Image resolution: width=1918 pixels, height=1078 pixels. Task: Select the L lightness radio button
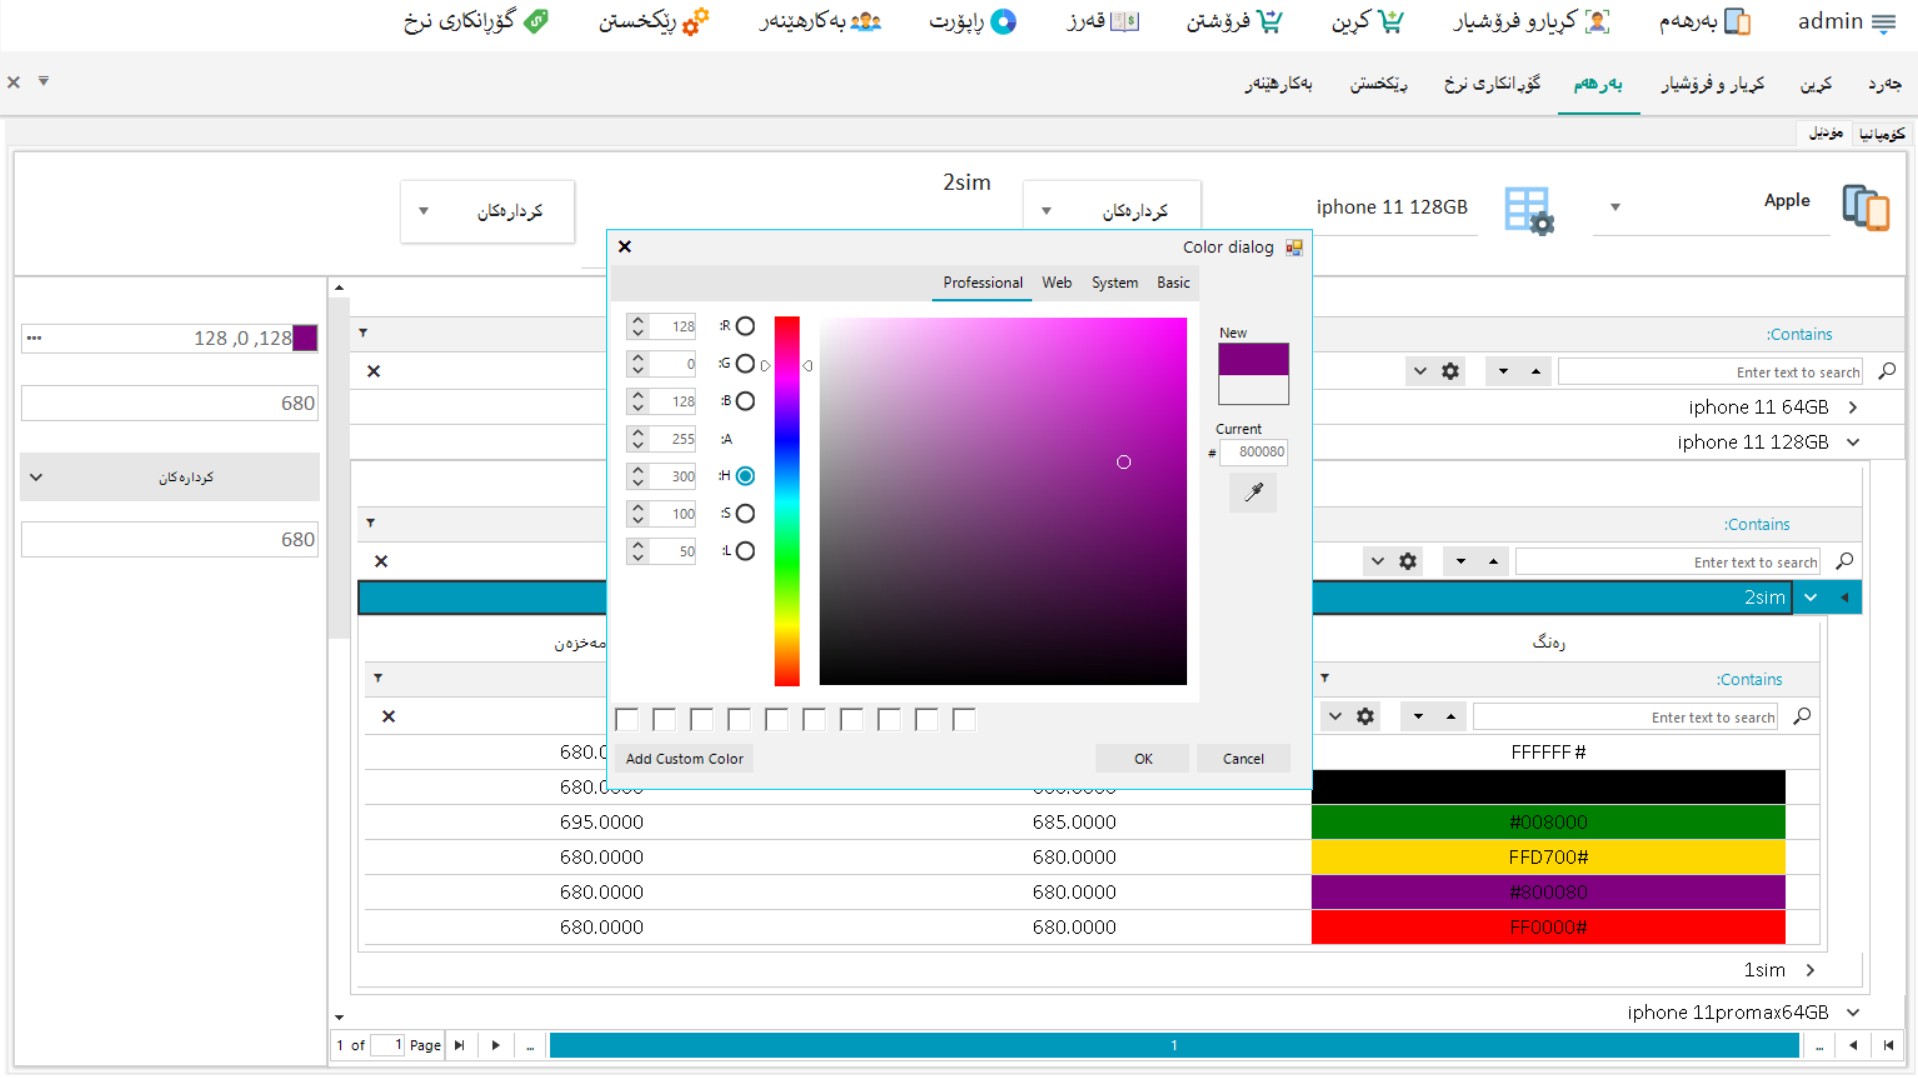click(745, 551)
